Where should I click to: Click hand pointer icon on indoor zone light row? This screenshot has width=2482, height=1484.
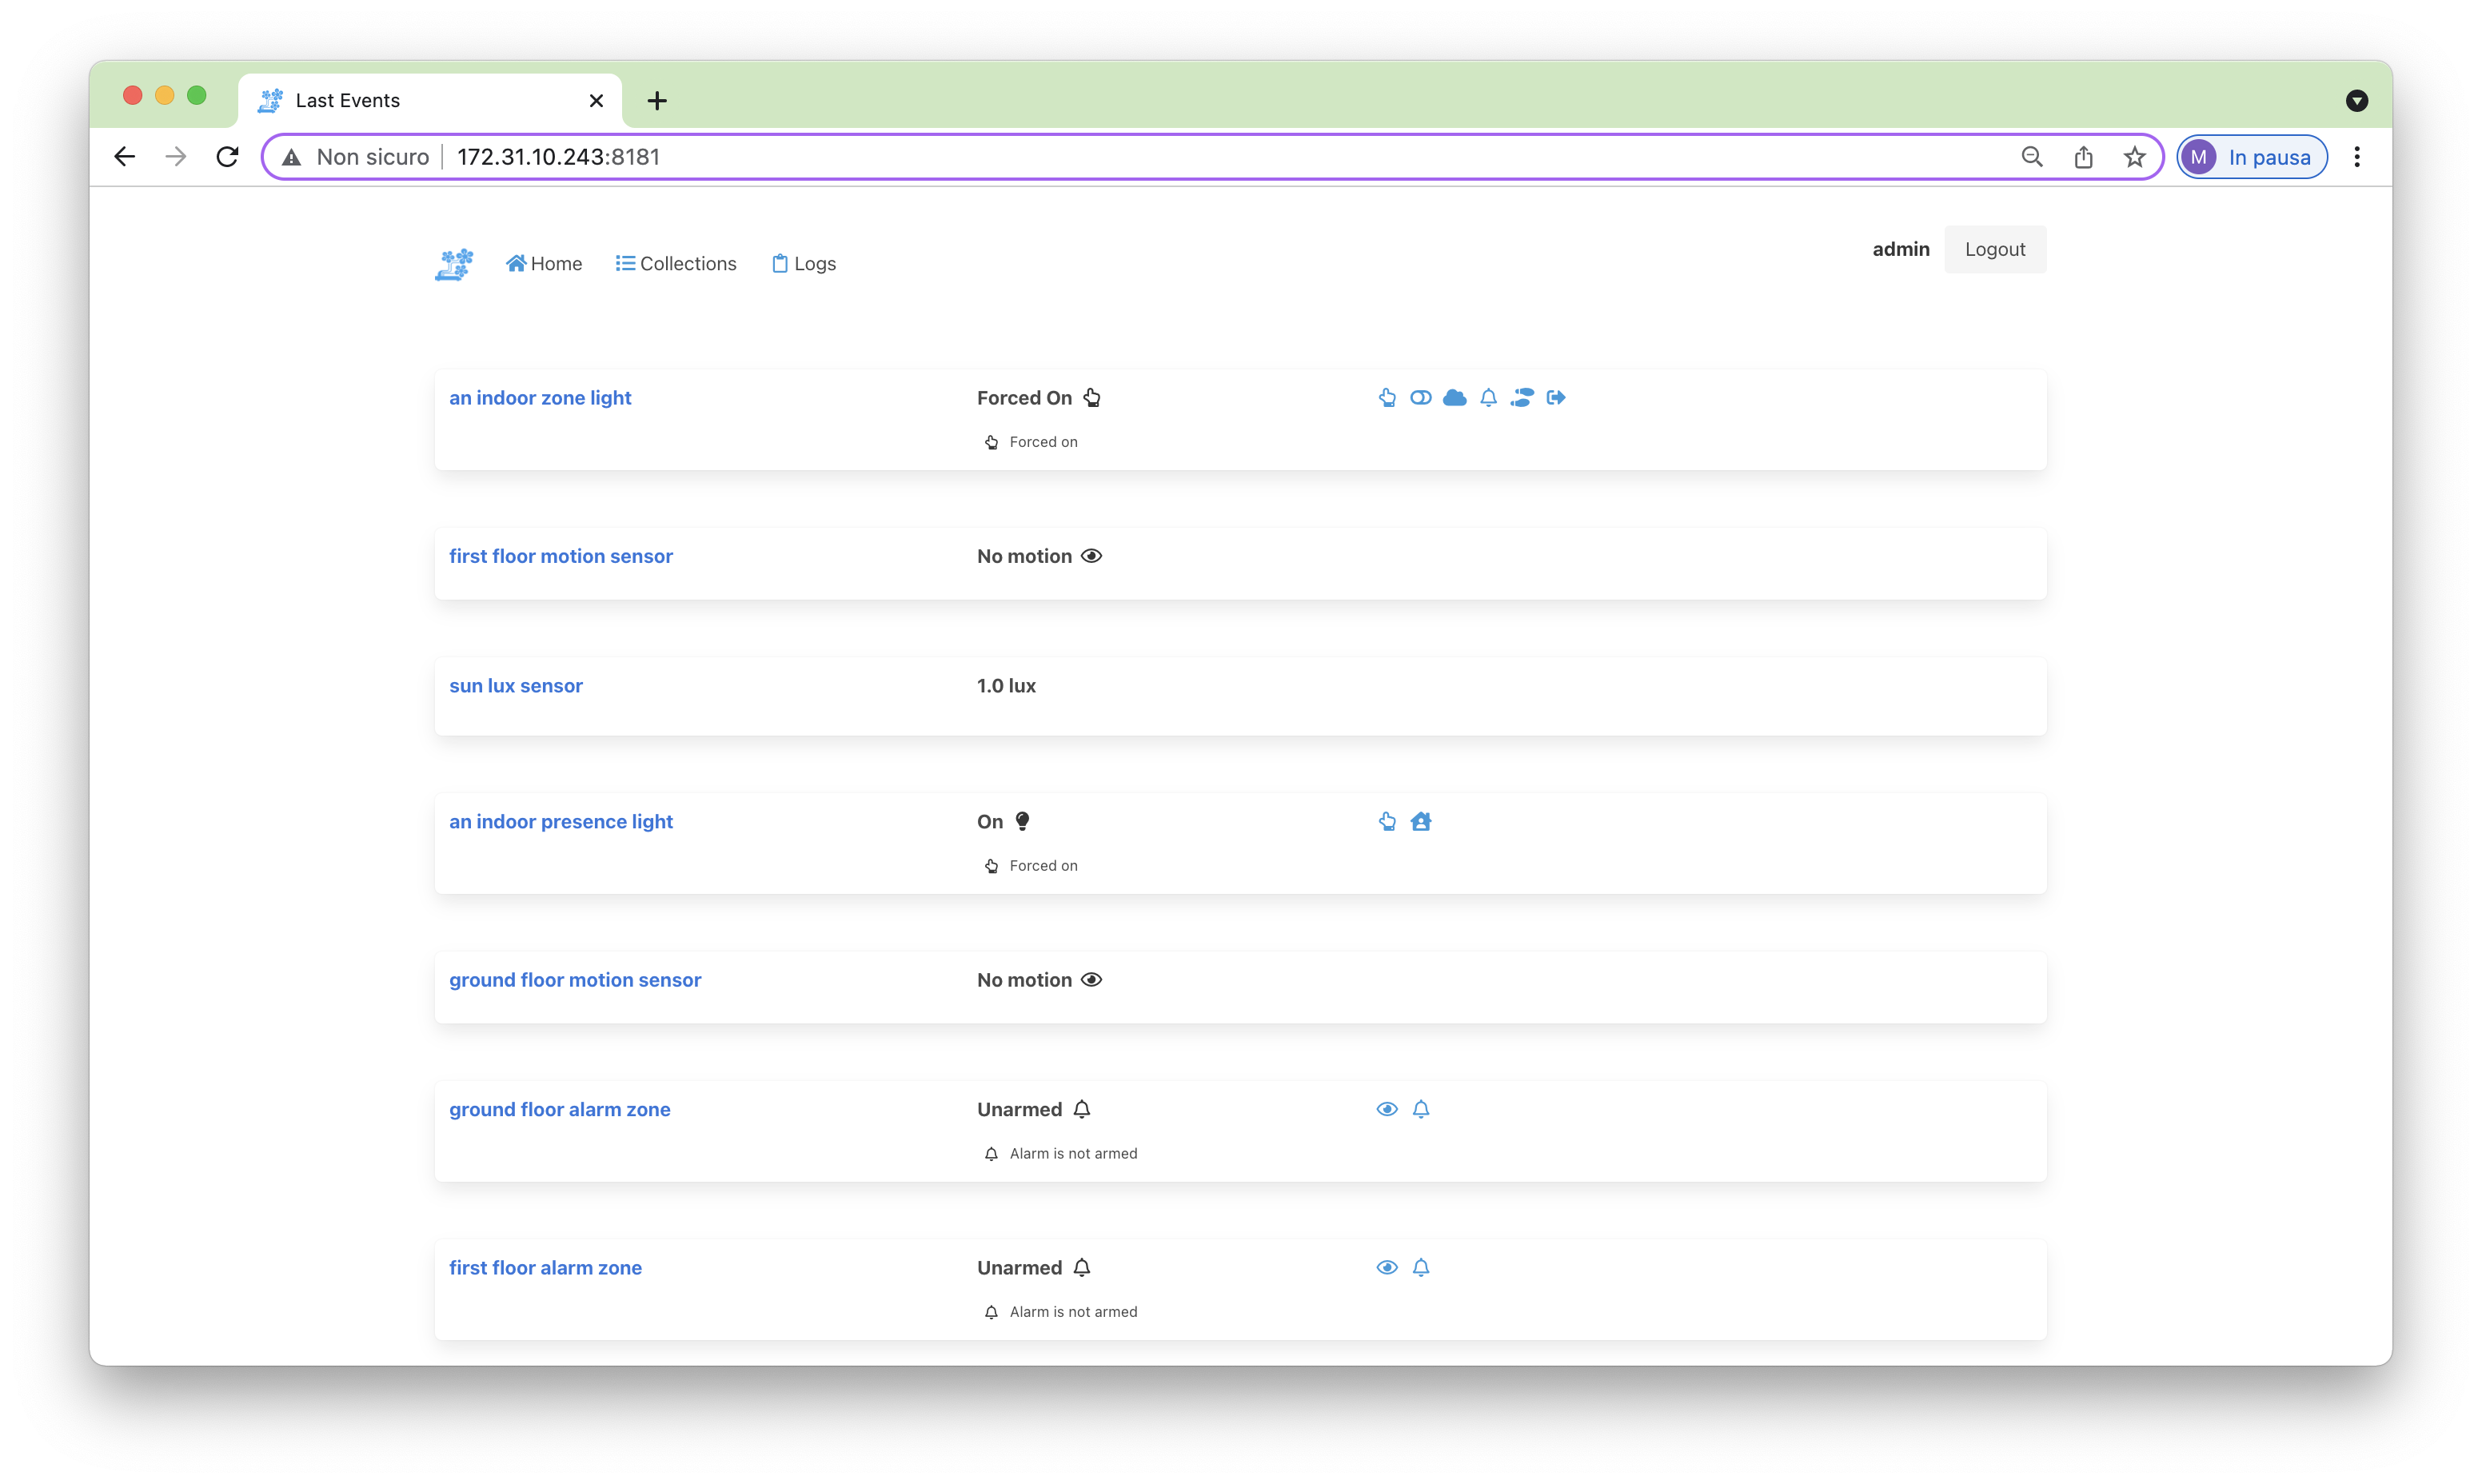coord(1387,398)
